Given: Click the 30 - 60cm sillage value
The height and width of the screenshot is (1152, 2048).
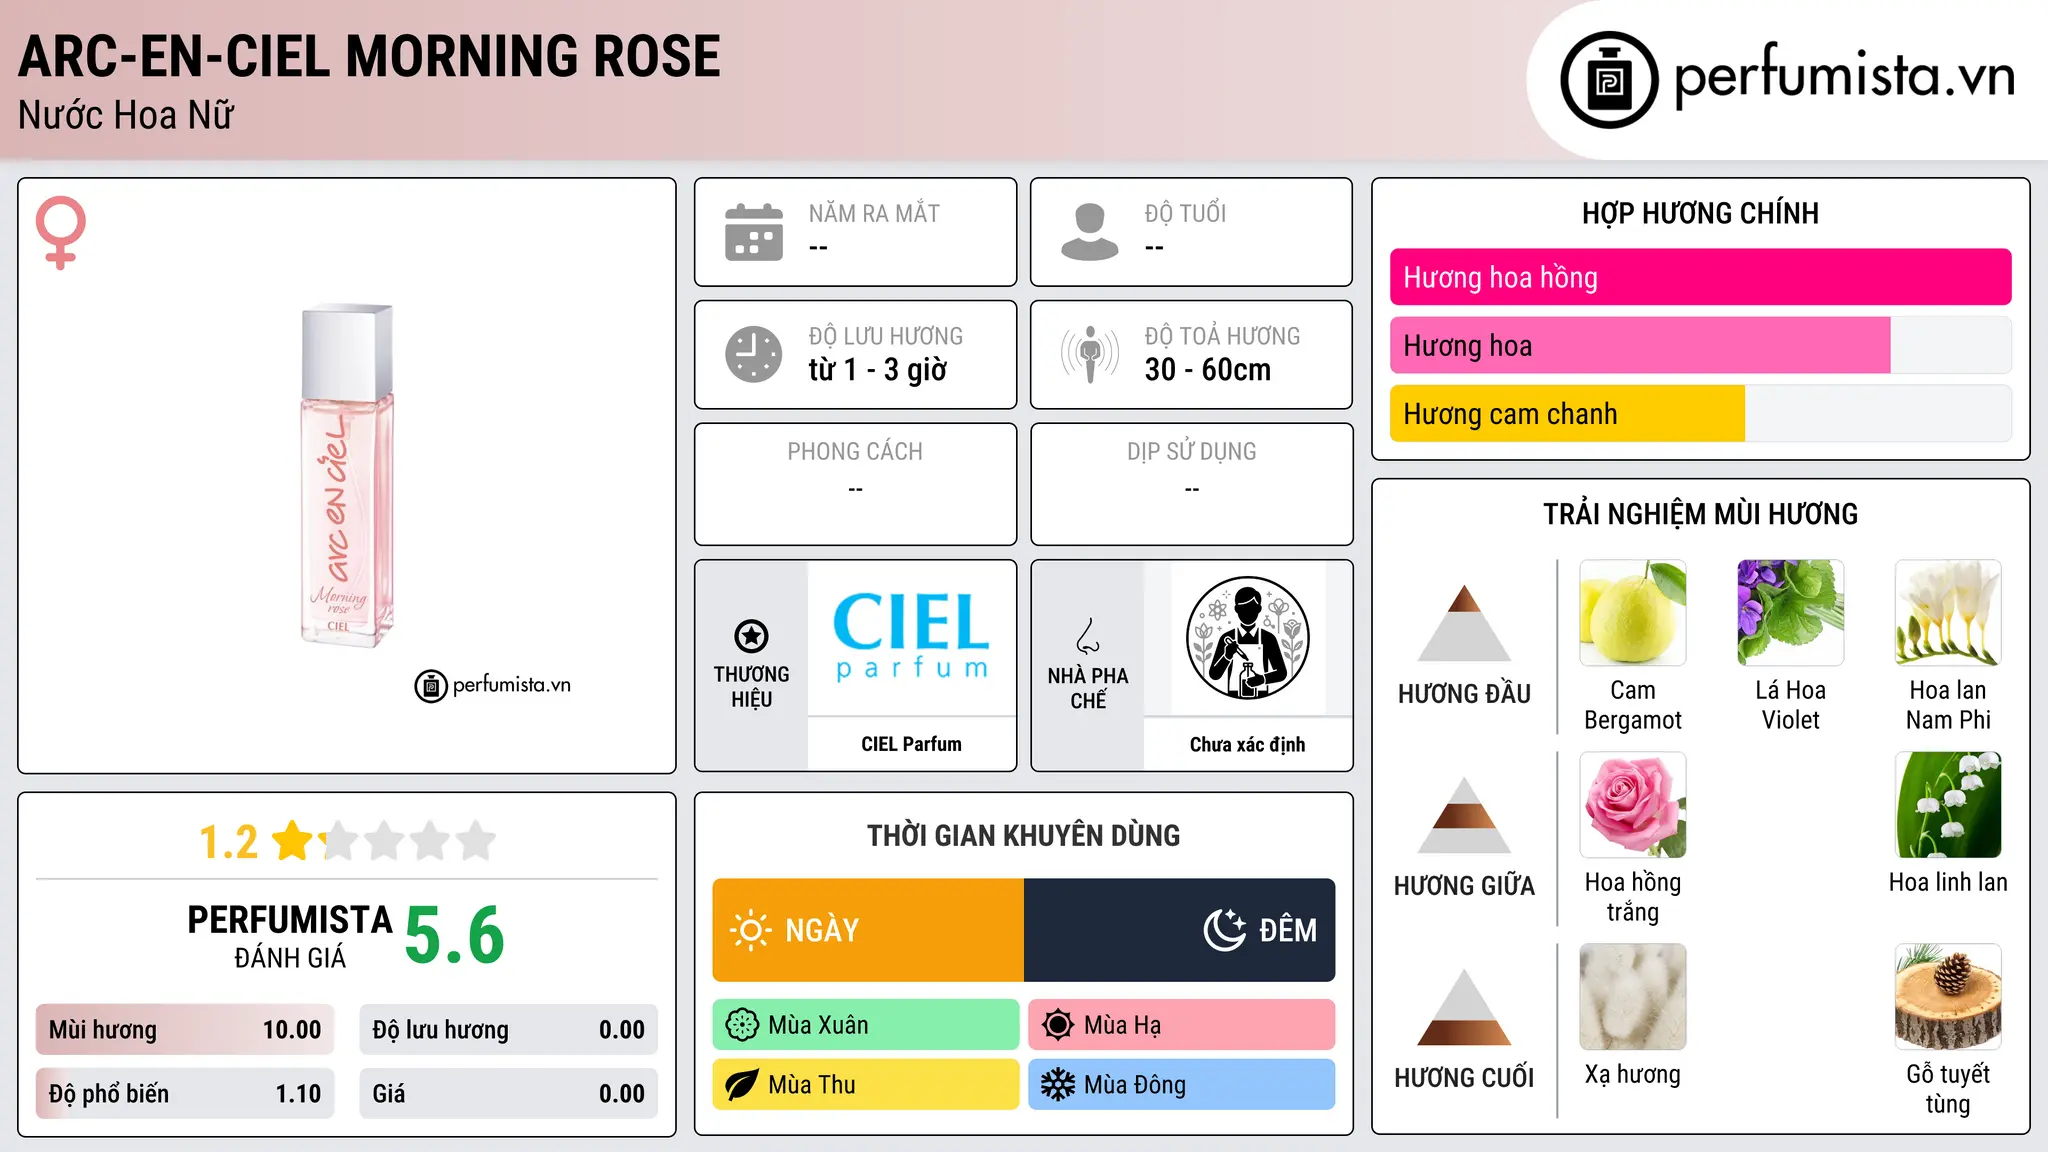Looking at the screenshot, I should [x=1208, y=370].
